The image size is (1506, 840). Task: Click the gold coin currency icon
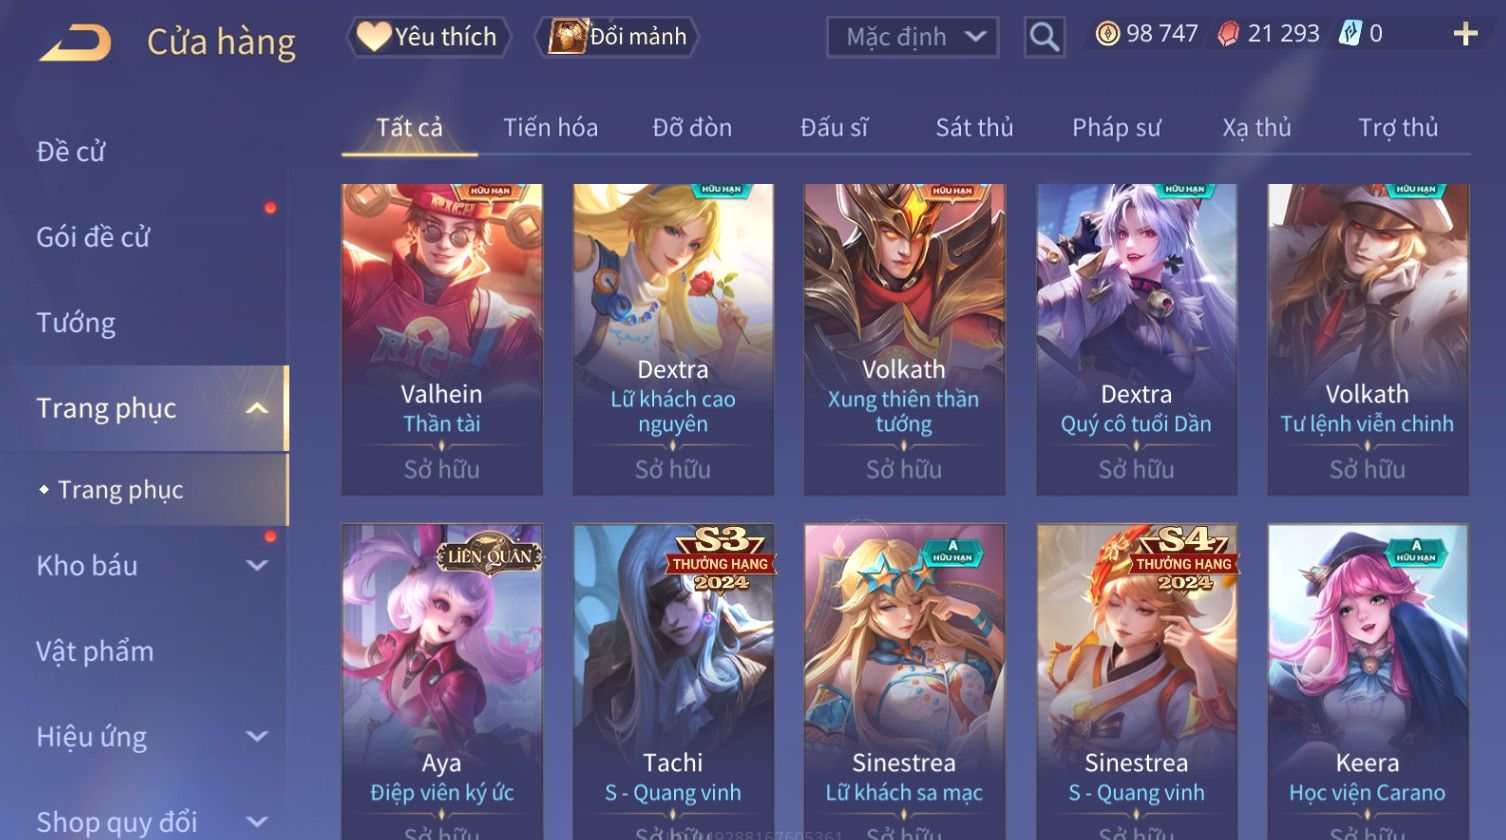point(1107,34)
